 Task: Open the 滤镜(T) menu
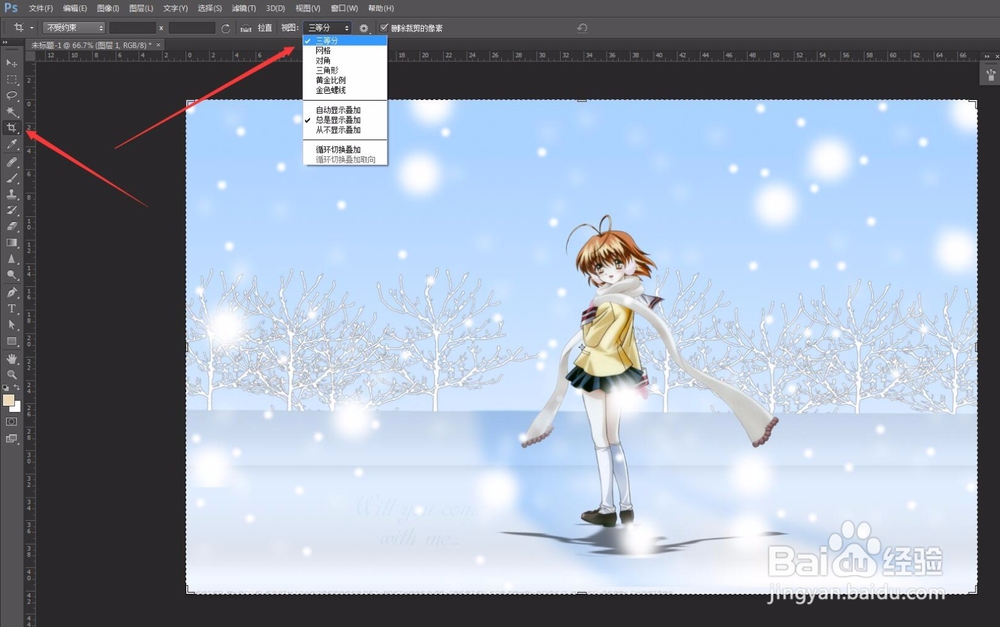pos(244,8)
